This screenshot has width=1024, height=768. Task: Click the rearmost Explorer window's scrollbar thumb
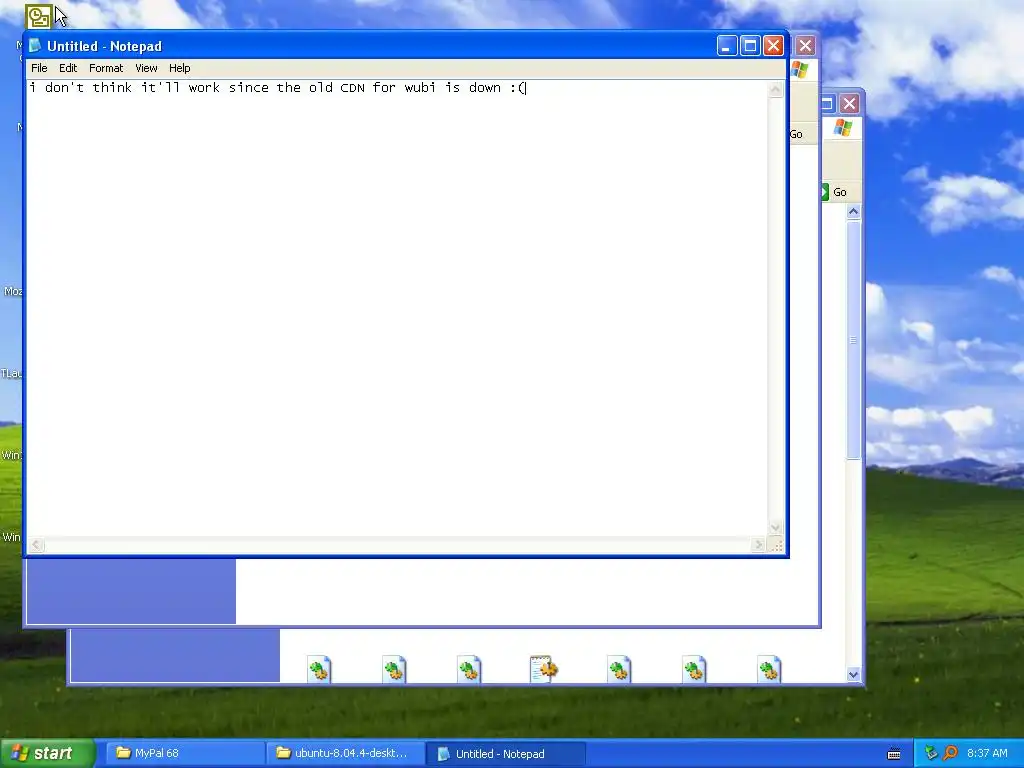854,340
